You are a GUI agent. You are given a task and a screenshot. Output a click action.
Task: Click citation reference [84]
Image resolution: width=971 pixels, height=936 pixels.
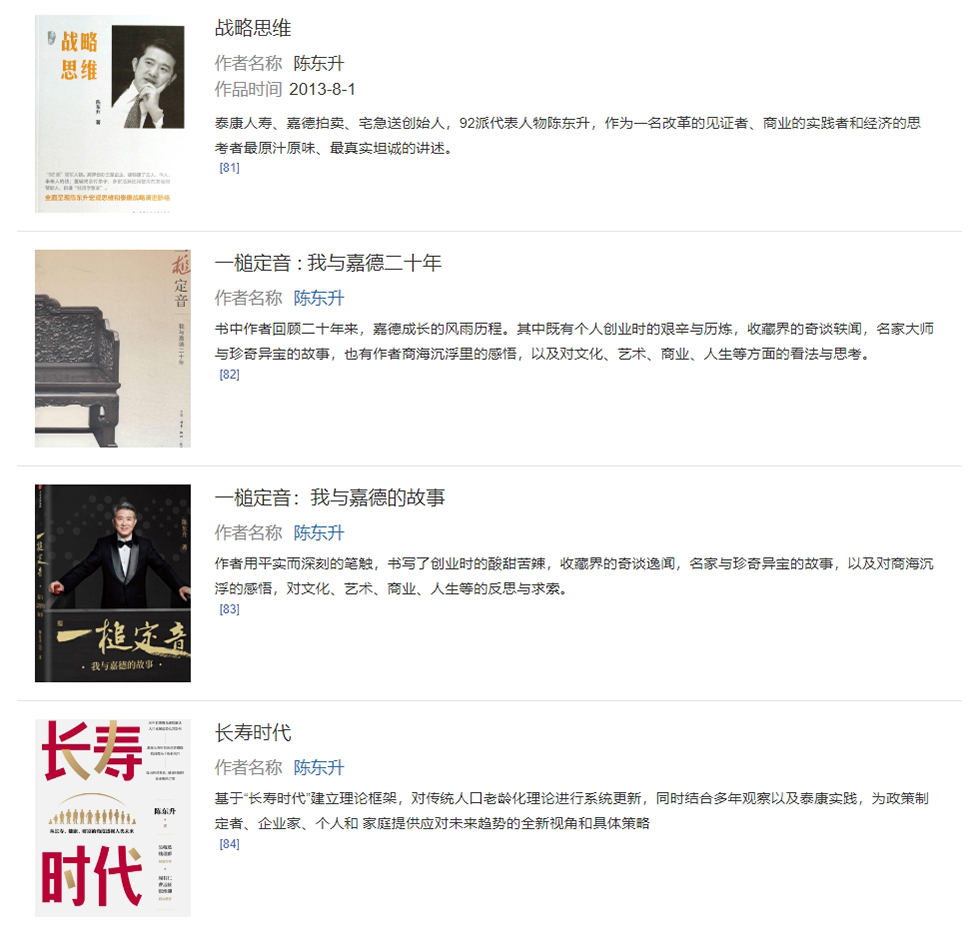[x=229, y=844]
